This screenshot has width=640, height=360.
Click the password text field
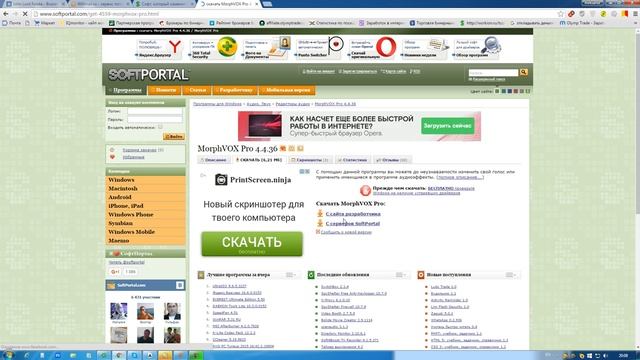tap(155, 119)
